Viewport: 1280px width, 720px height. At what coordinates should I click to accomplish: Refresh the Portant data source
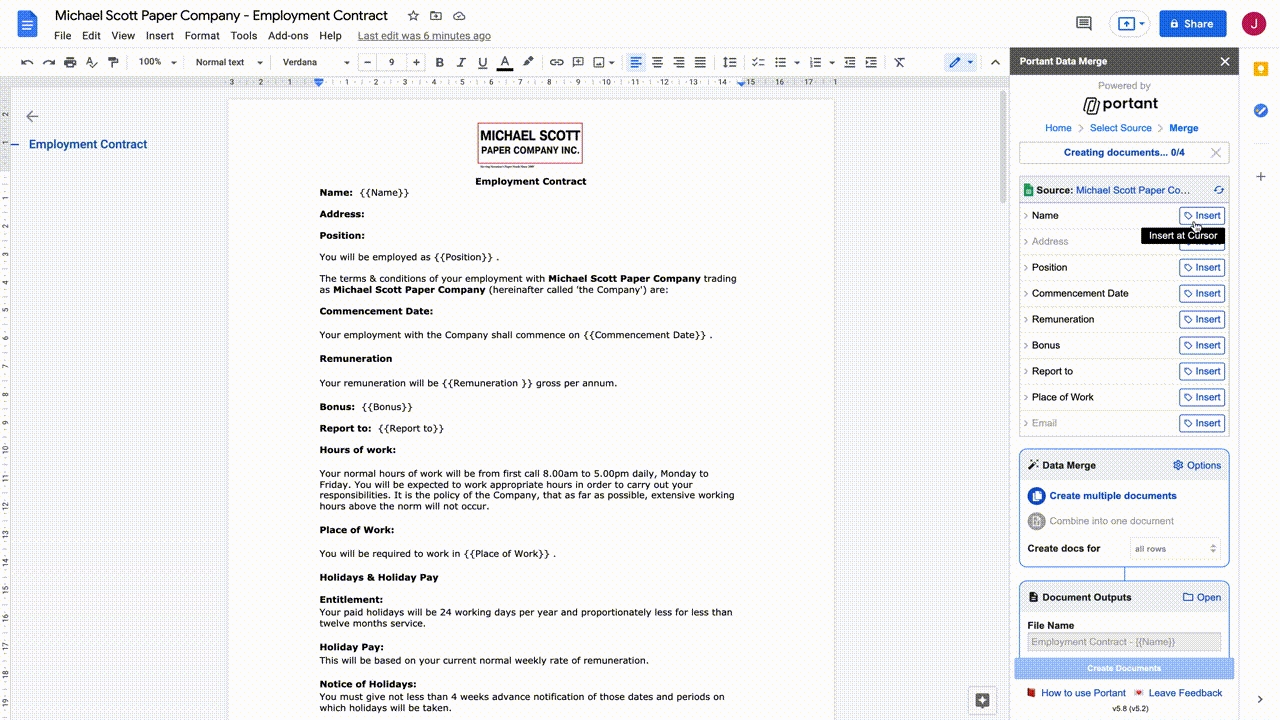pyautogui.click(x=1218, y=190)
